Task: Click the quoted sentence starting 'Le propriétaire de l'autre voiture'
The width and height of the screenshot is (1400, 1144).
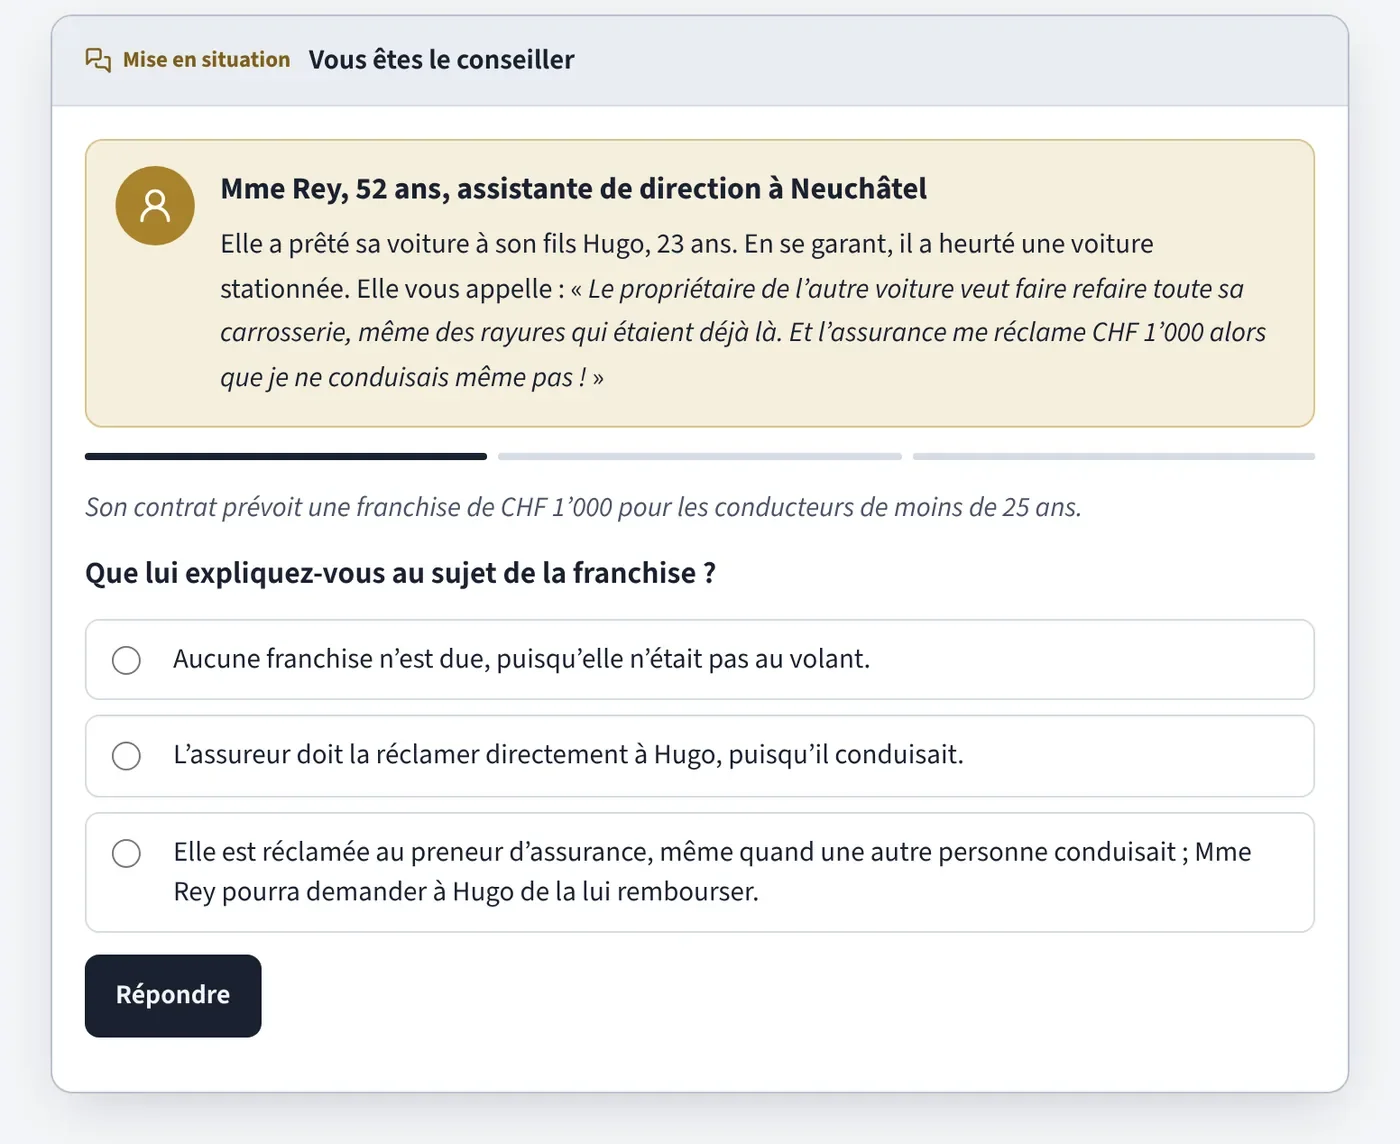Action: point(743,333)
